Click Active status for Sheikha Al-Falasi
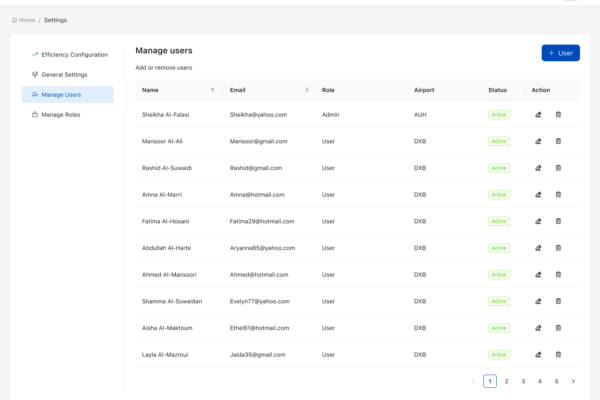The image size is (600, 400). (499, 115)
